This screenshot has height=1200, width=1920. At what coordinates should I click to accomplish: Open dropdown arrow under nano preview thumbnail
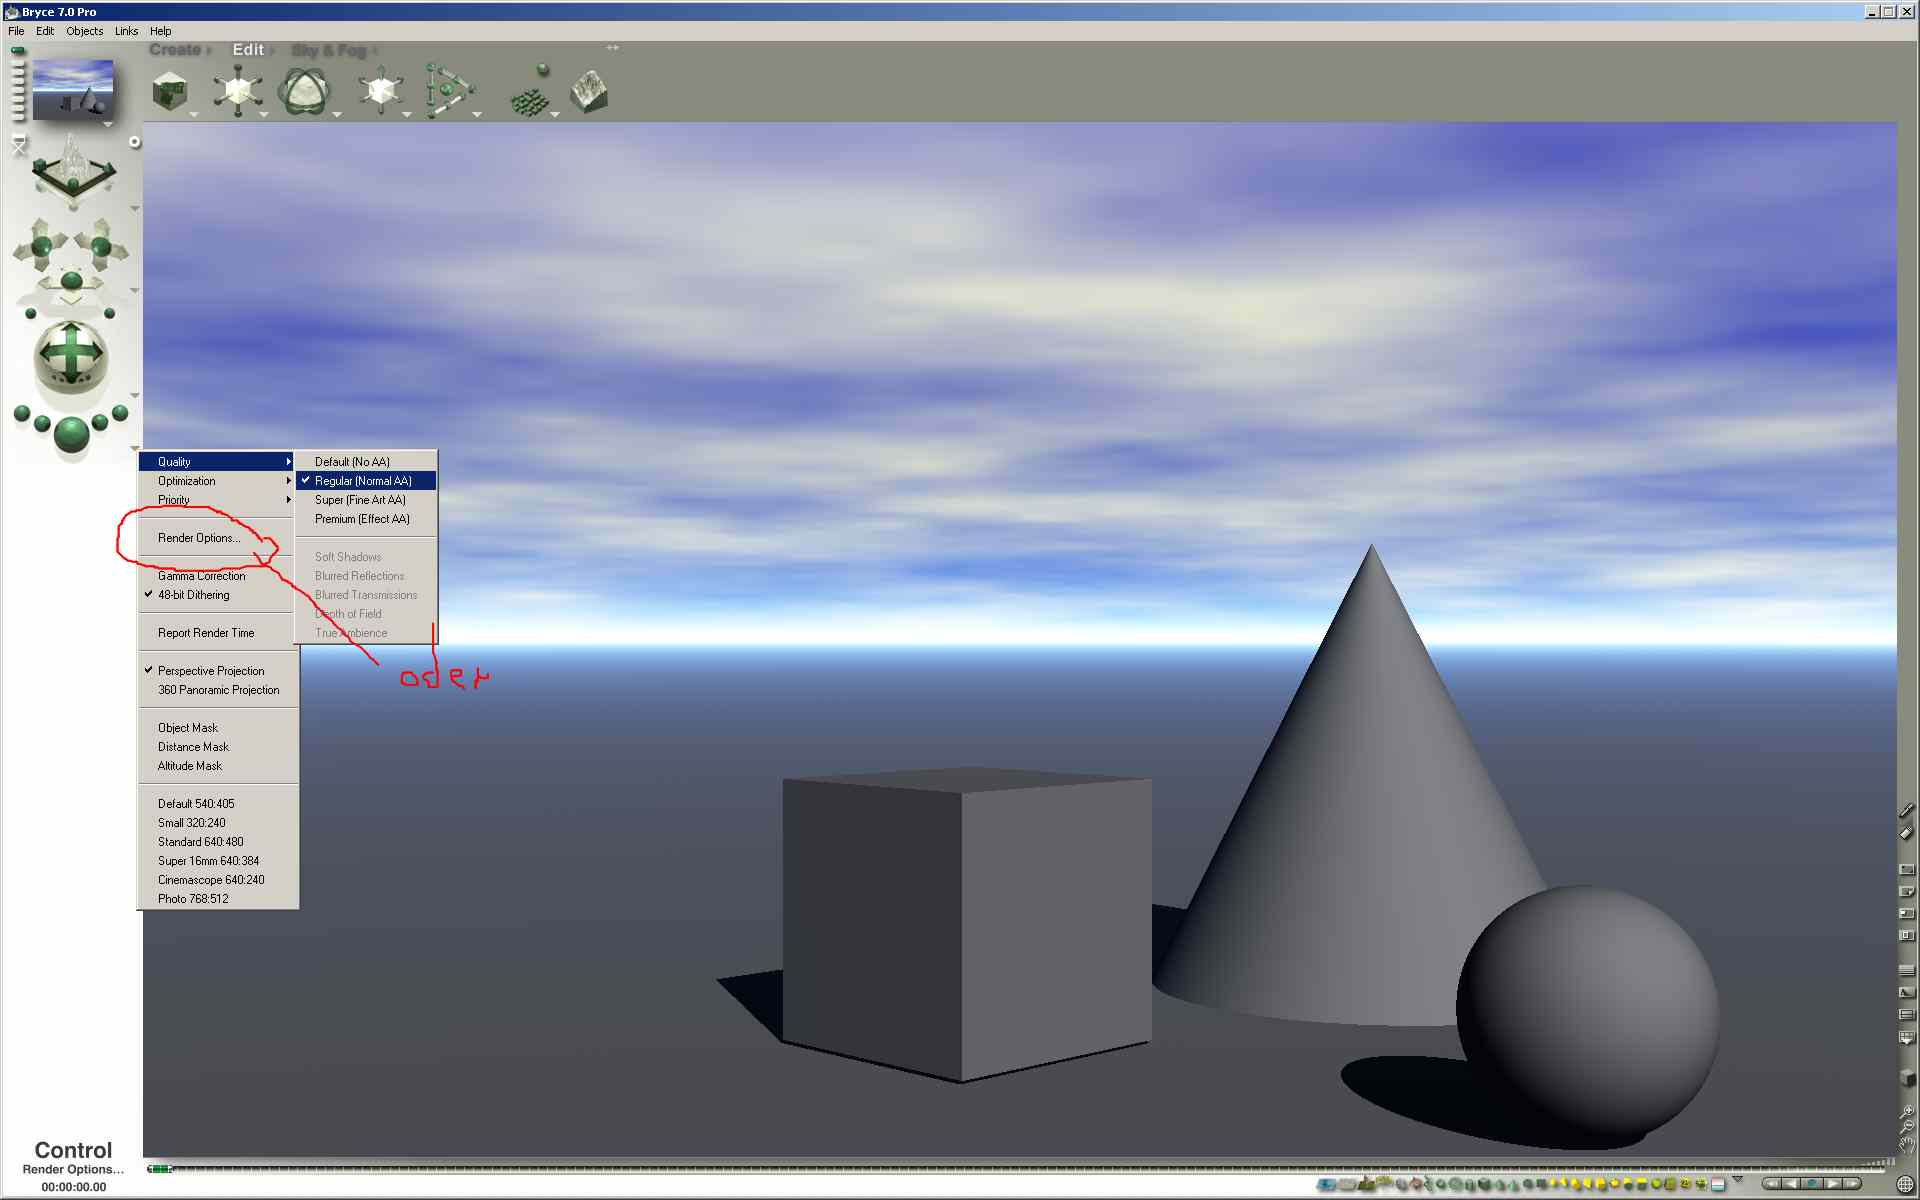[108, 125]
